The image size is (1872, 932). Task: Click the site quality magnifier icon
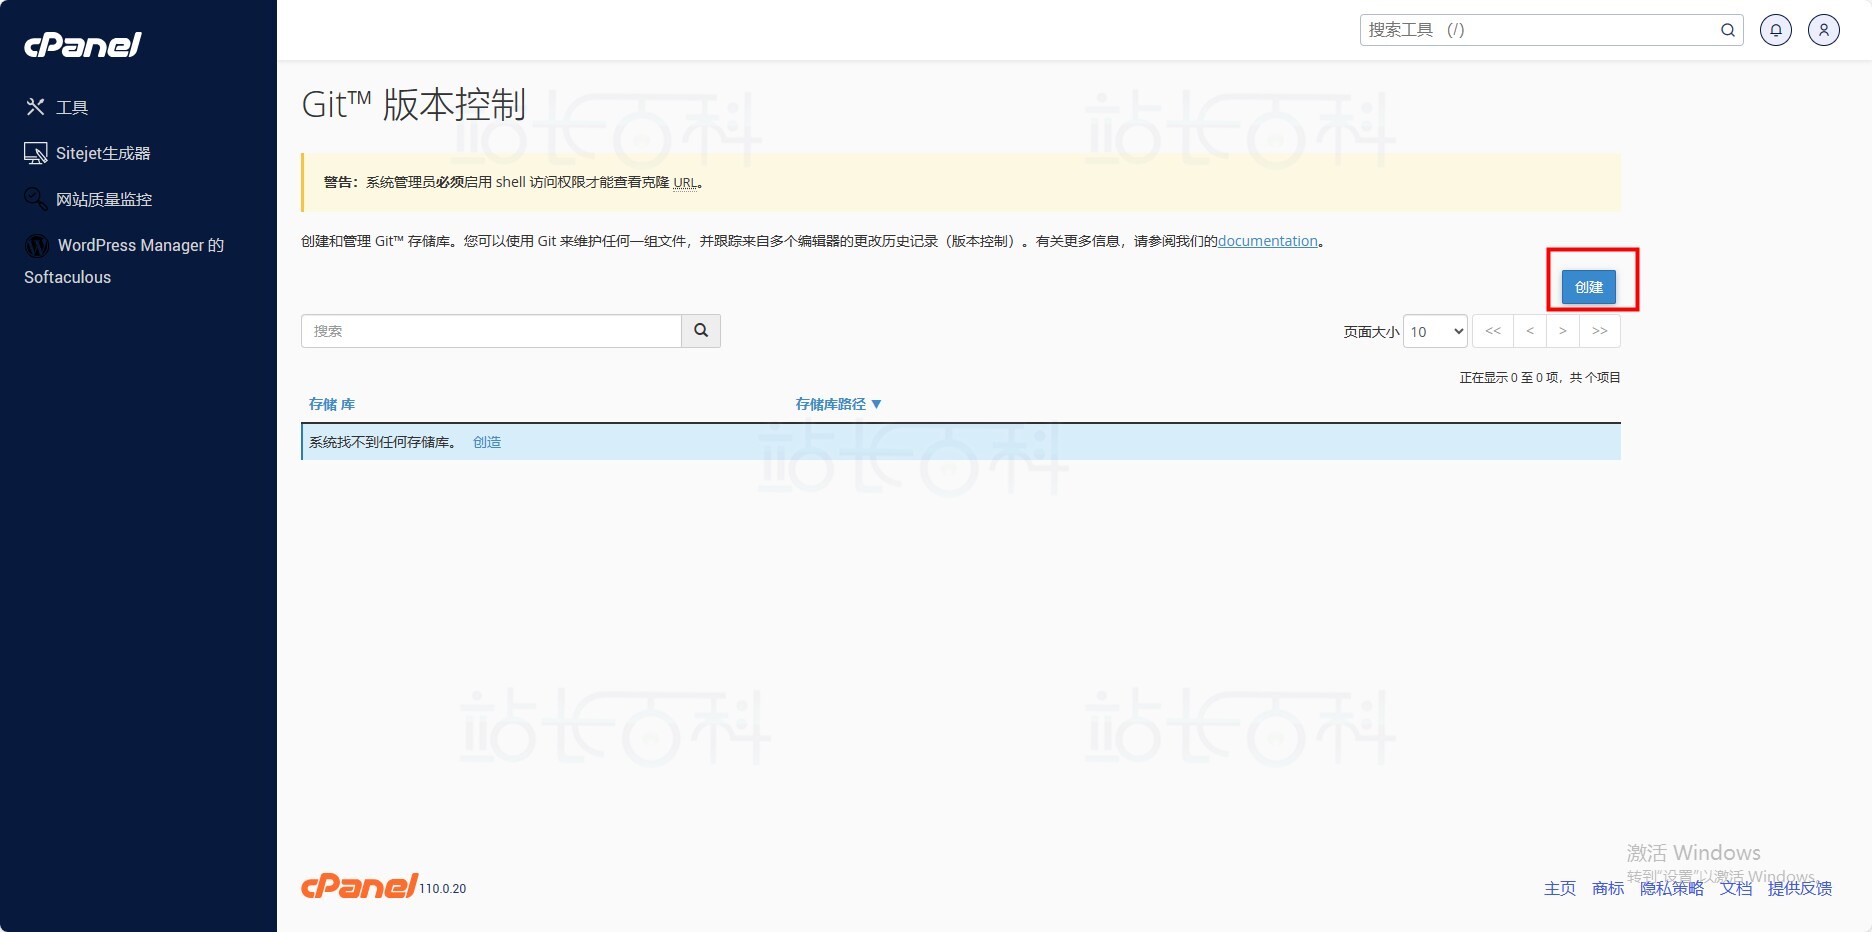tap(36, 199)
